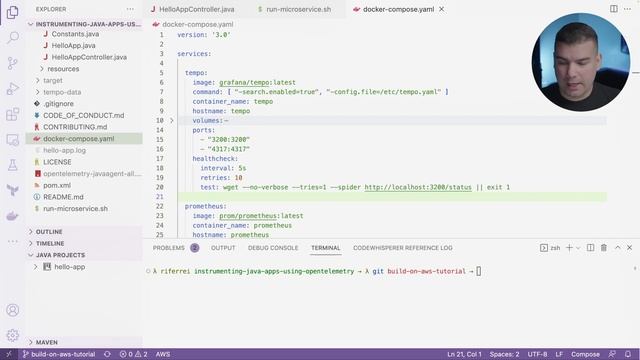Open HelloApp.java in explorer
Image resolution: width=640 pixels, height=360 pixels.
pos(73,46)
